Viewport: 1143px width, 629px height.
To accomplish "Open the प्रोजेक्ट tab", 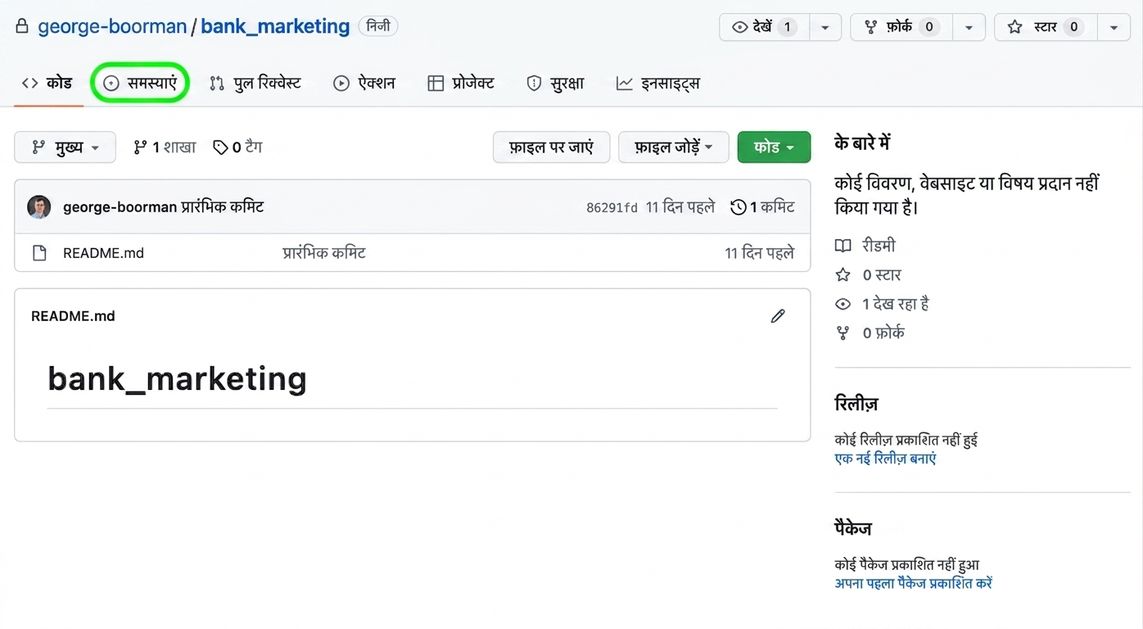I will pos(461,83).
